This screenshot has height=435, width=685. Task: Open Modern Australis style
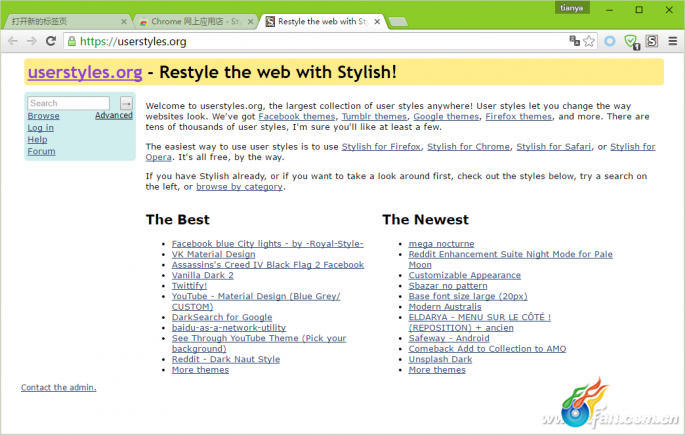pos(445,307)
